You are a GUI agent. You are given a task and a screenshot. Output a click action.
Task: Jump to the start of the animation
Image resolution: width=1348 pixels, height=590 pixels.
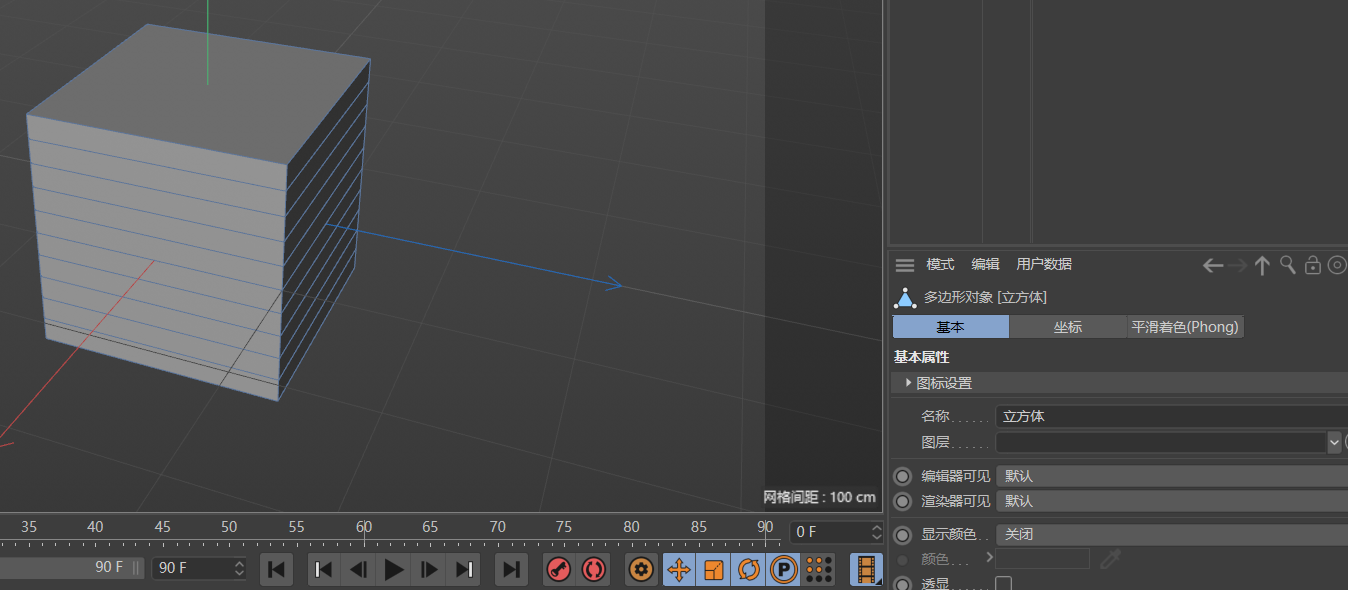(x=276, y=570)
